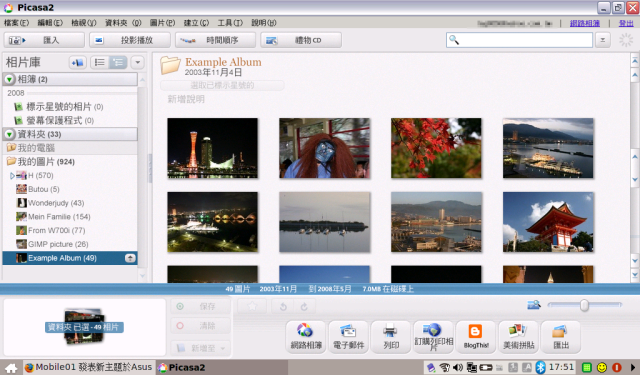
Task: Switch to tree folder view
Action: pyautogui.click(x=118, y=62)
